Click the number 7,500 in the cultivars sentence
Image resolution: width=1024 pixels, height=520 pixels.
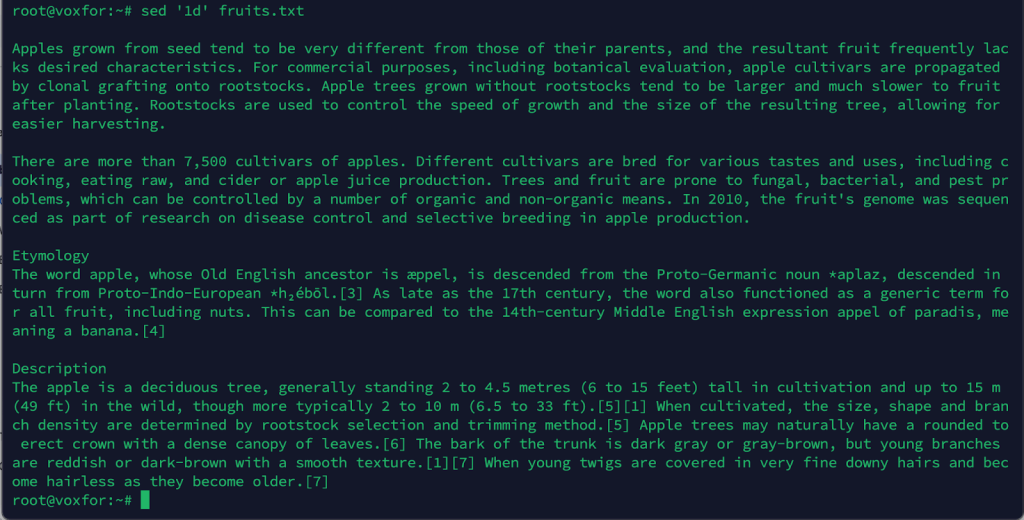[205, 161]
